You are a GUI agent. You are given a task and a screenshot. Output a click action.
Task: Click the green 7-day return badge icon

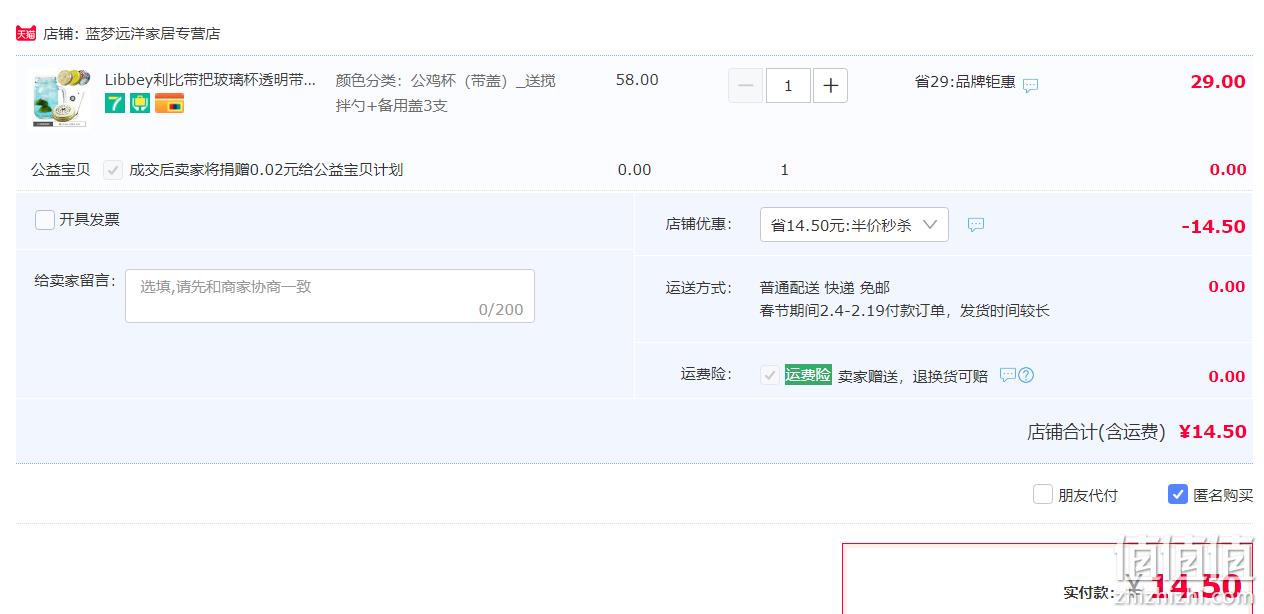click(115, 103)
